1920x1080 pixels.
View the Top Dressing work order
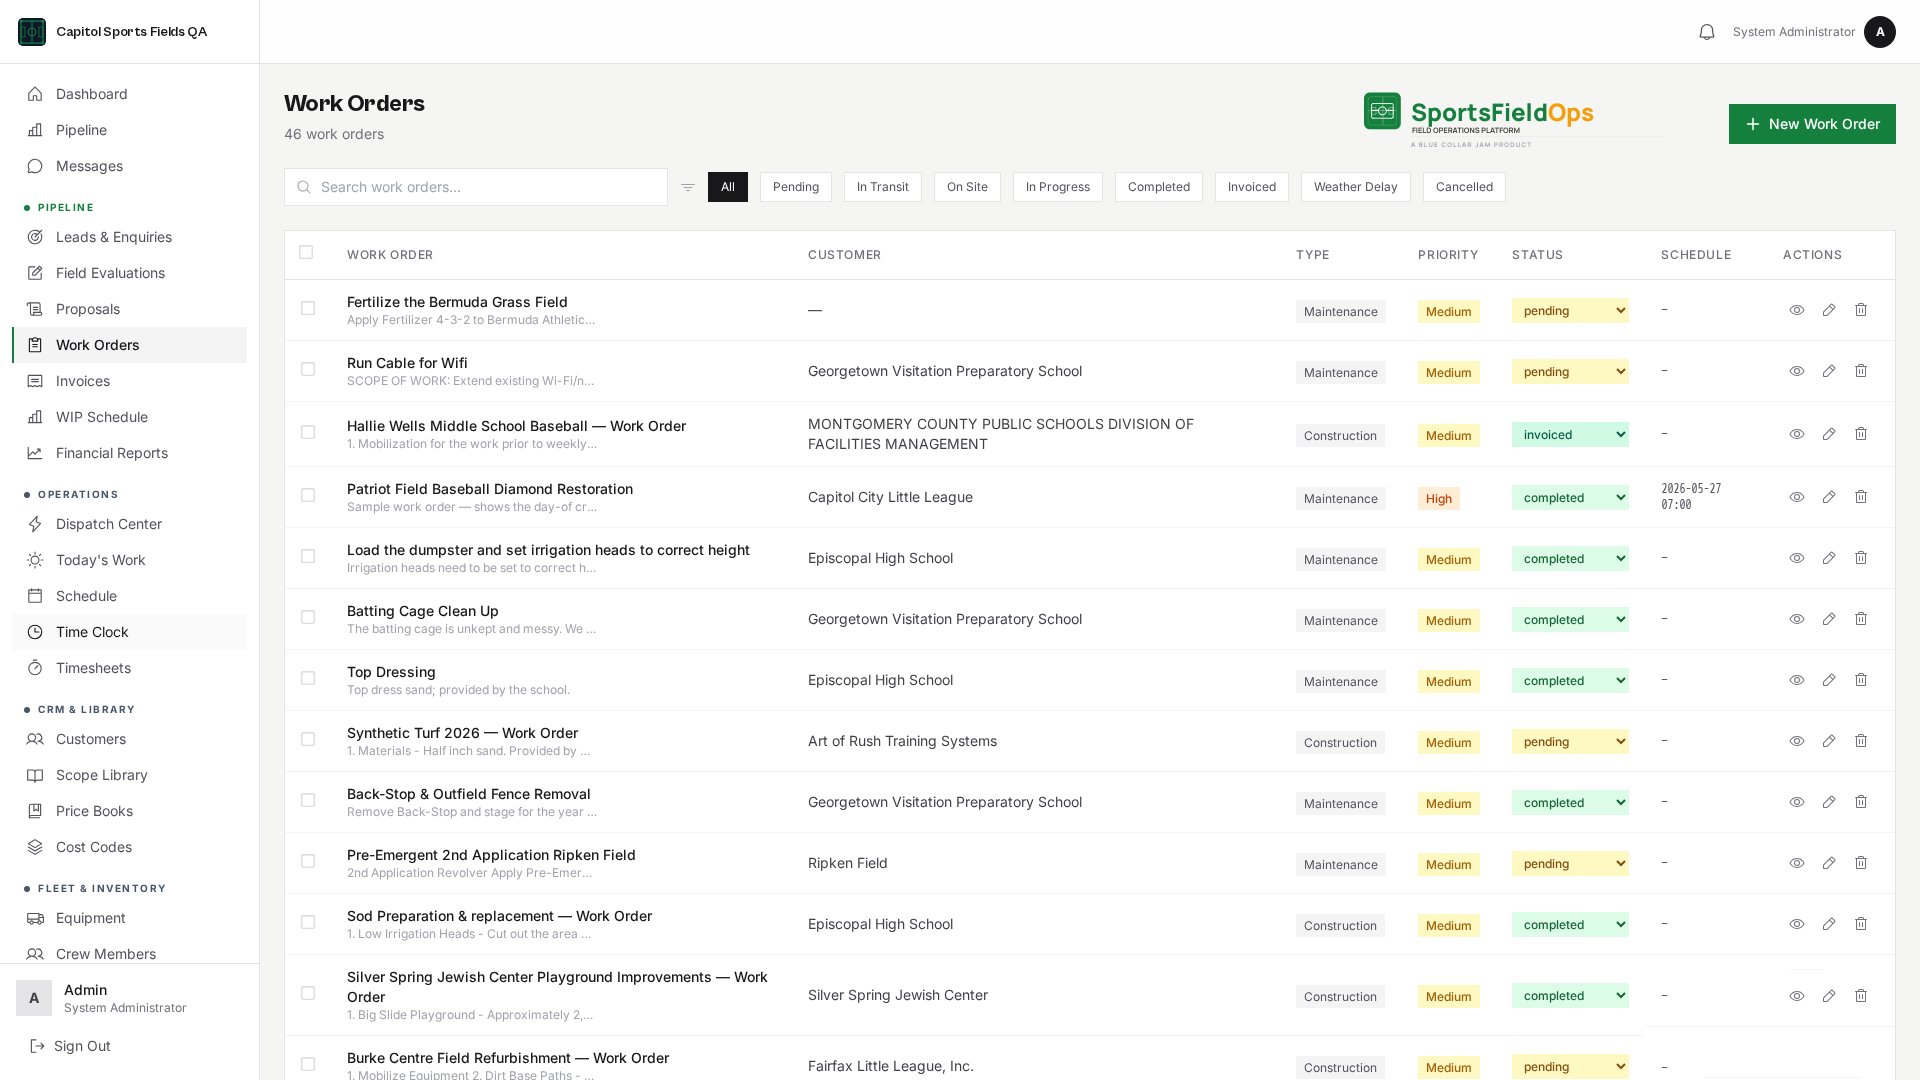(1797, 680)
